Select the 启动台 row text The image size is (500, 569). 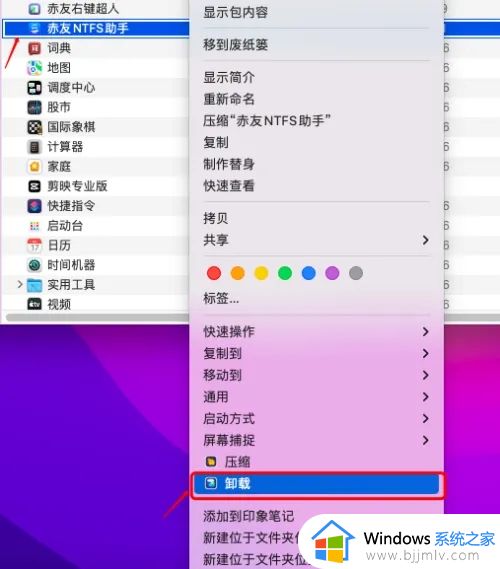coord(65,226)
